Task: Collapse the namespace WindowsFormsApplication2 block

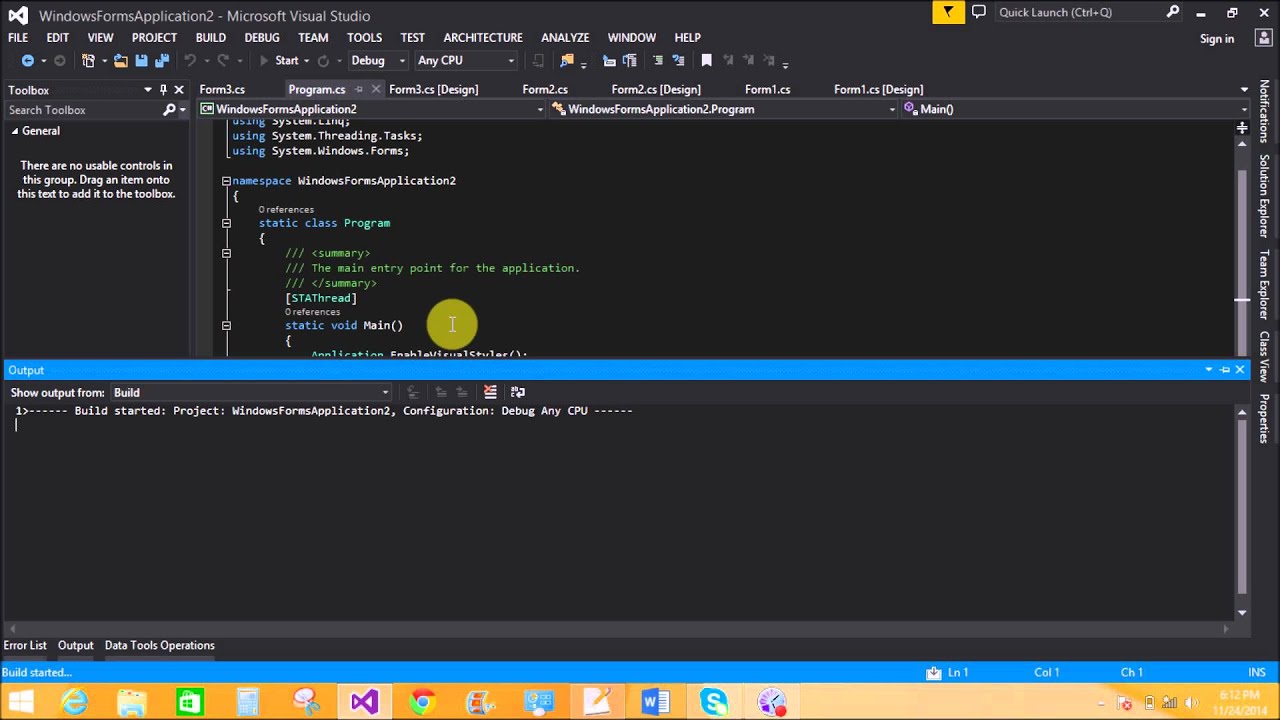Action: click(x=226, y=181)
